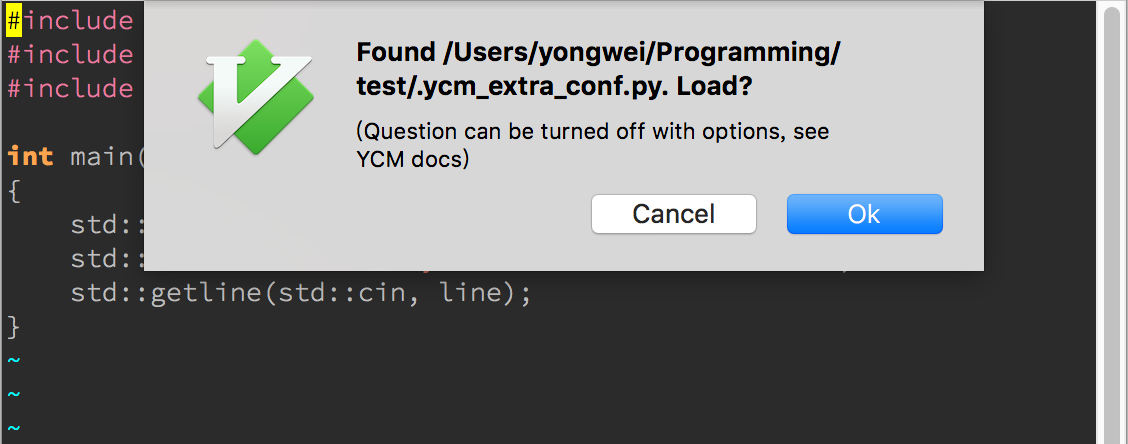Click the first cyan tilde line
This screenshot has width=1128, height=444.
pos(14,361)
